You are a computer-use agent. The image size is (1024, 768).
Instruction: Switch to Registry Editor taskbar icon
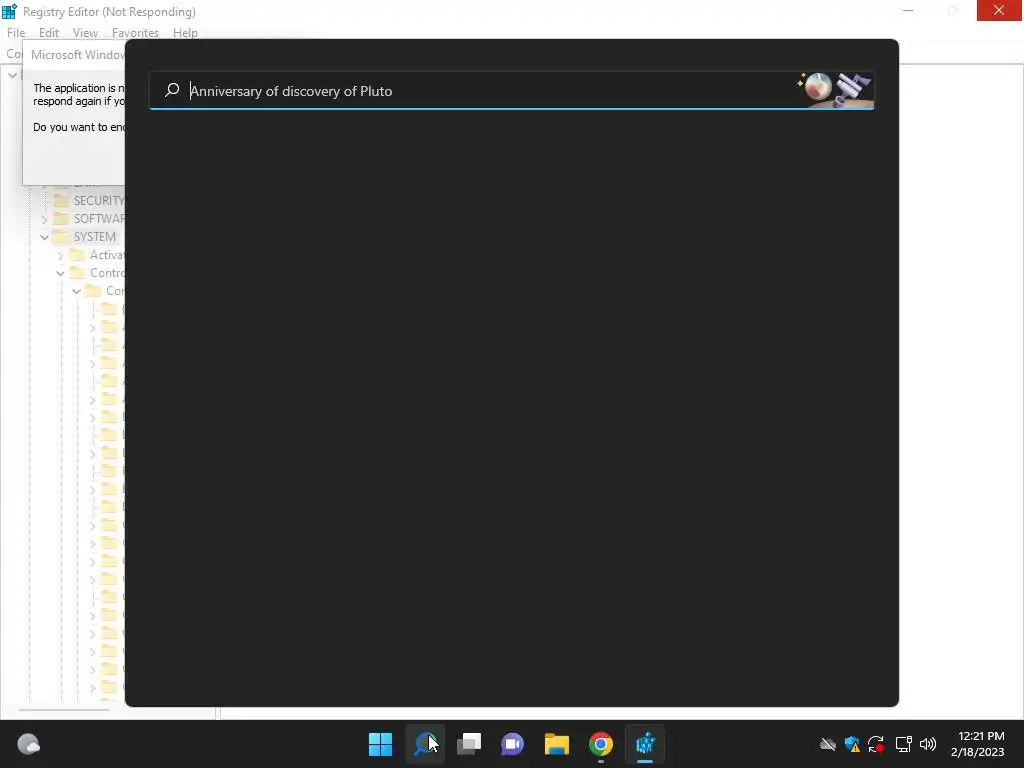click(645, 744)
